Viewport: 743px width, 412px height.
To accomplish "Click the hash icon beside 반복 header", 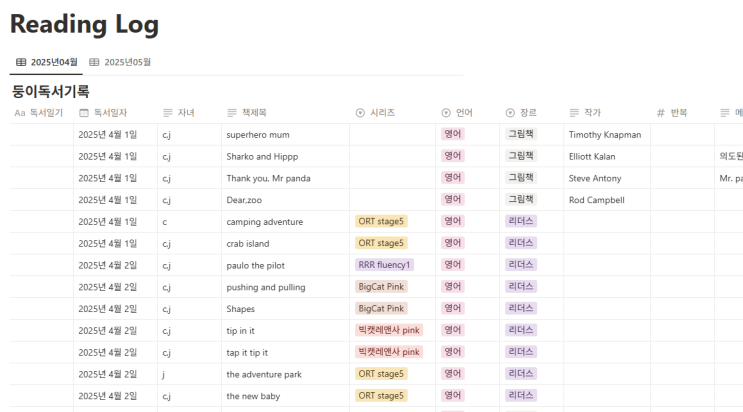I will [x=660, y=113].
